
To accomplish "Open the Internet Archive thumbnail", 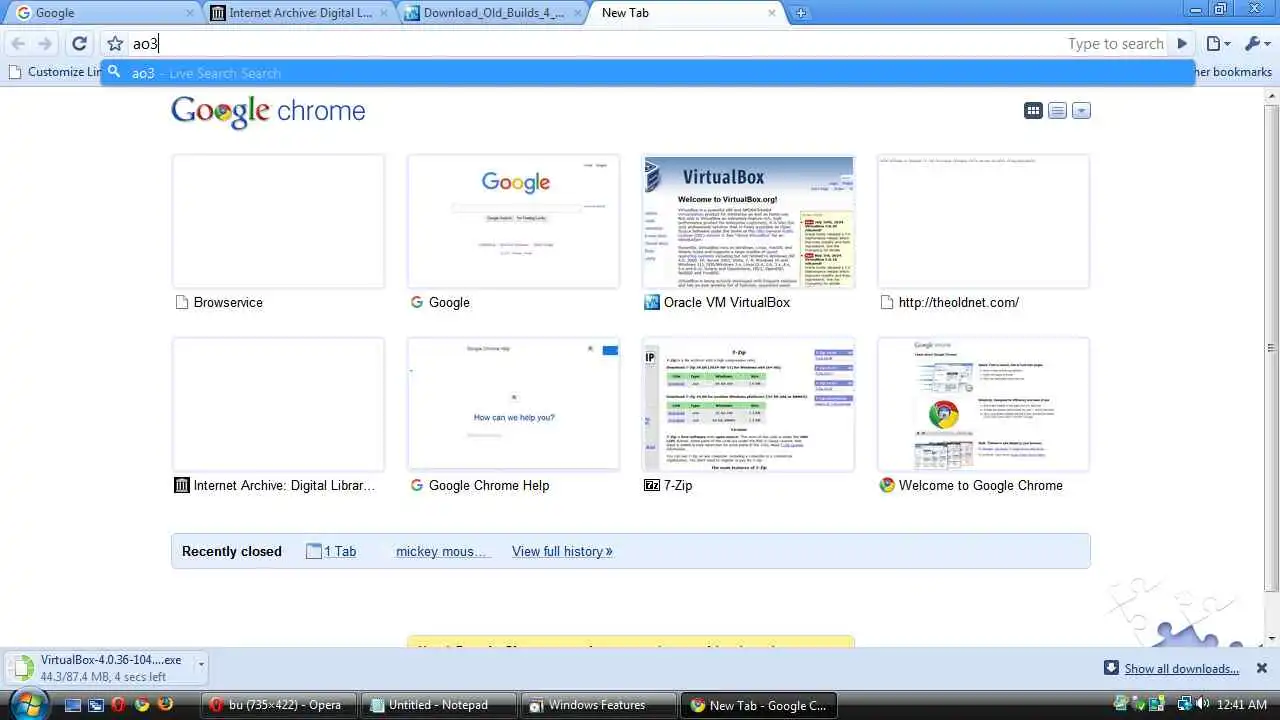I will coord(278,404).
